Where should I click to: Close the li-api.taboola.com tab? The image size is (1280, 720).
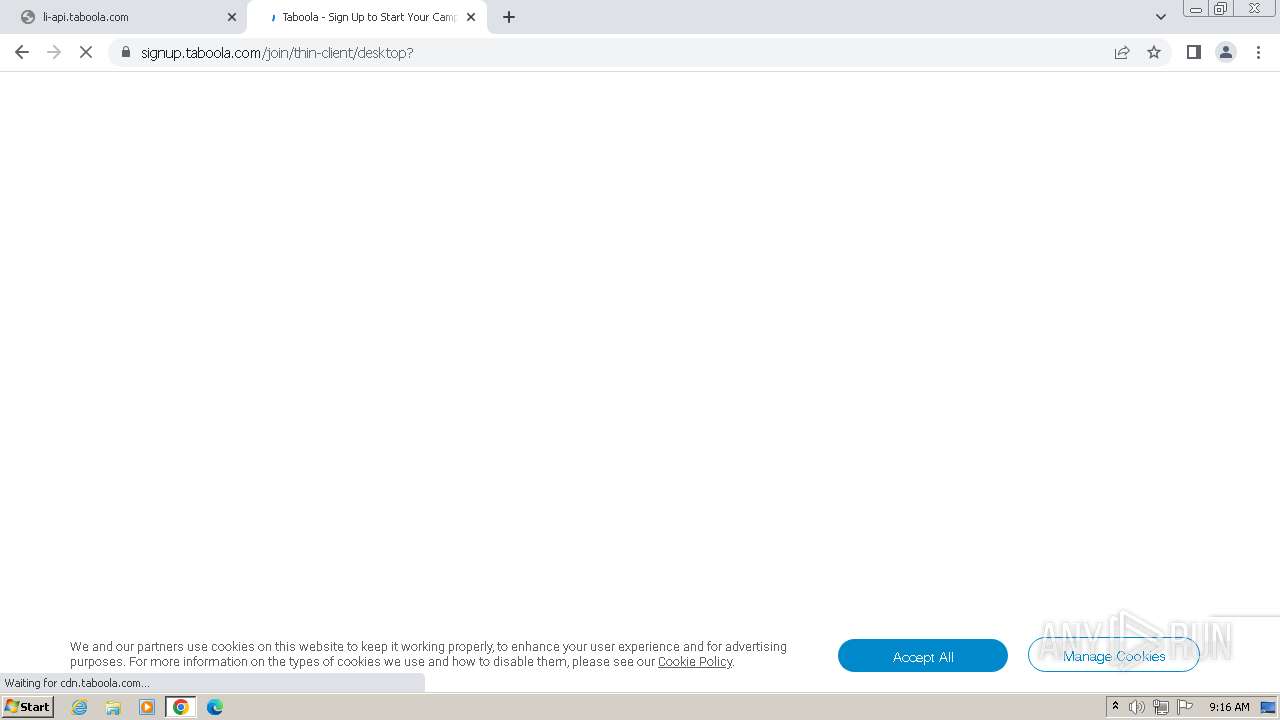pyautogui.click(x=232, y=17)
